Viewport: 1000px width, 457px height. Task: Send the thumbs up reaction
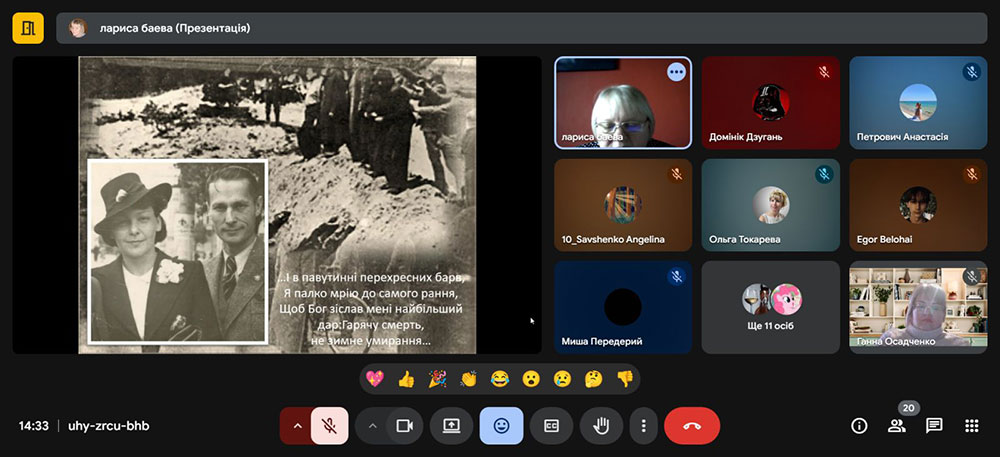[x=406, y=379]
